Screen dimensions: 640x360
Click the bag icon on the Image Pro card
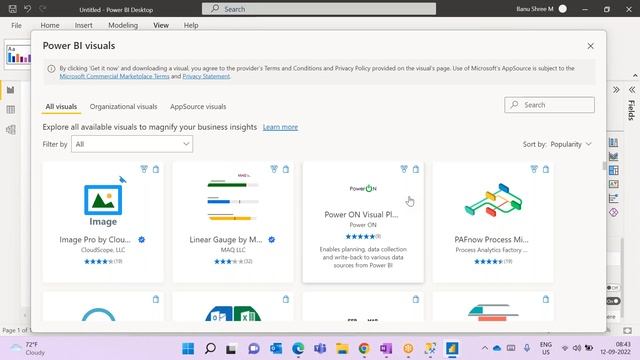click(x=156, y=169)
